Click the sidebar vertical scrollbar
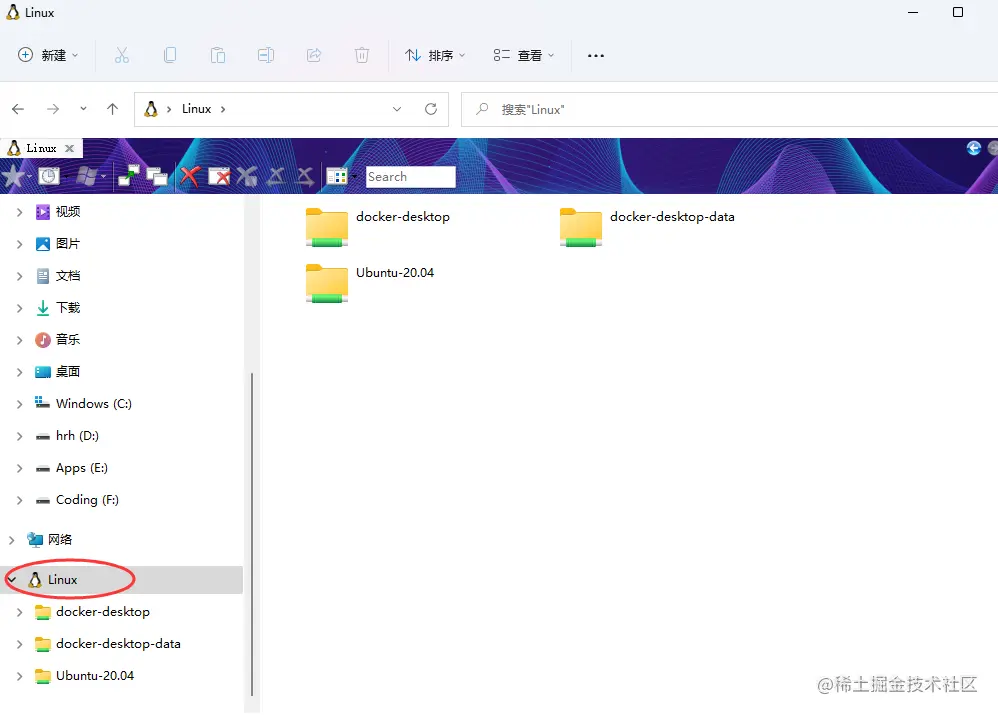 coord(252,535)
